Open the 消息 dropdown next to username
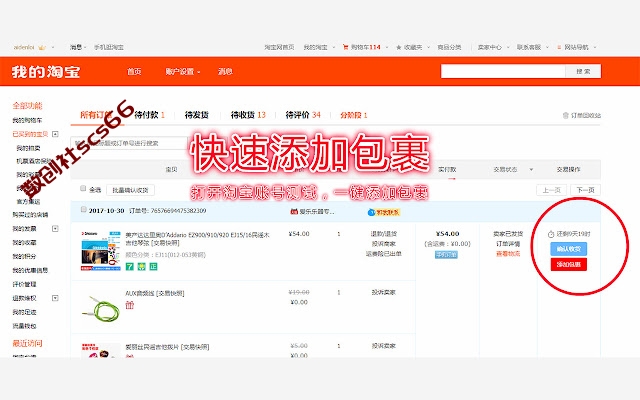The width and height of the screenshot is (640, 400). [78, 47]
